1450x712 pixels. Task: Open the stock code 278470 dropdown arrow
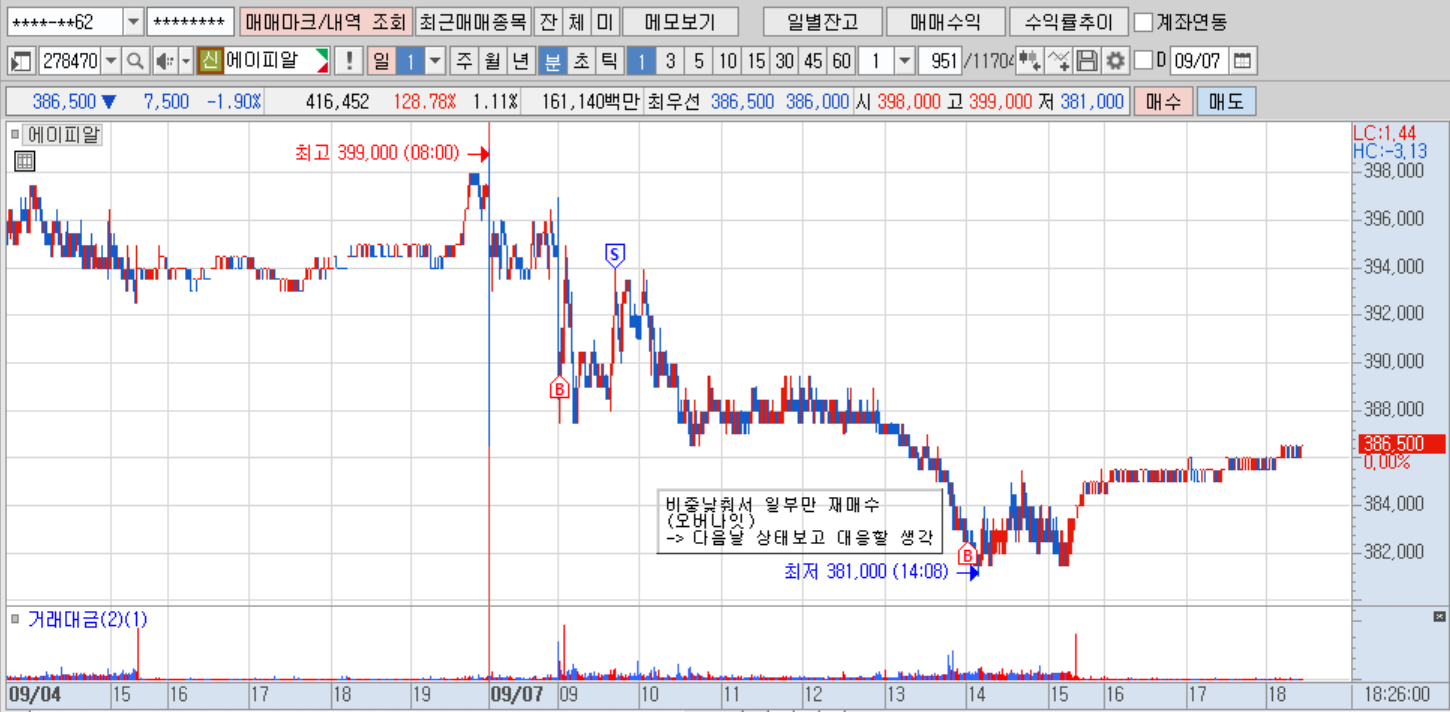tap(111, 61)
